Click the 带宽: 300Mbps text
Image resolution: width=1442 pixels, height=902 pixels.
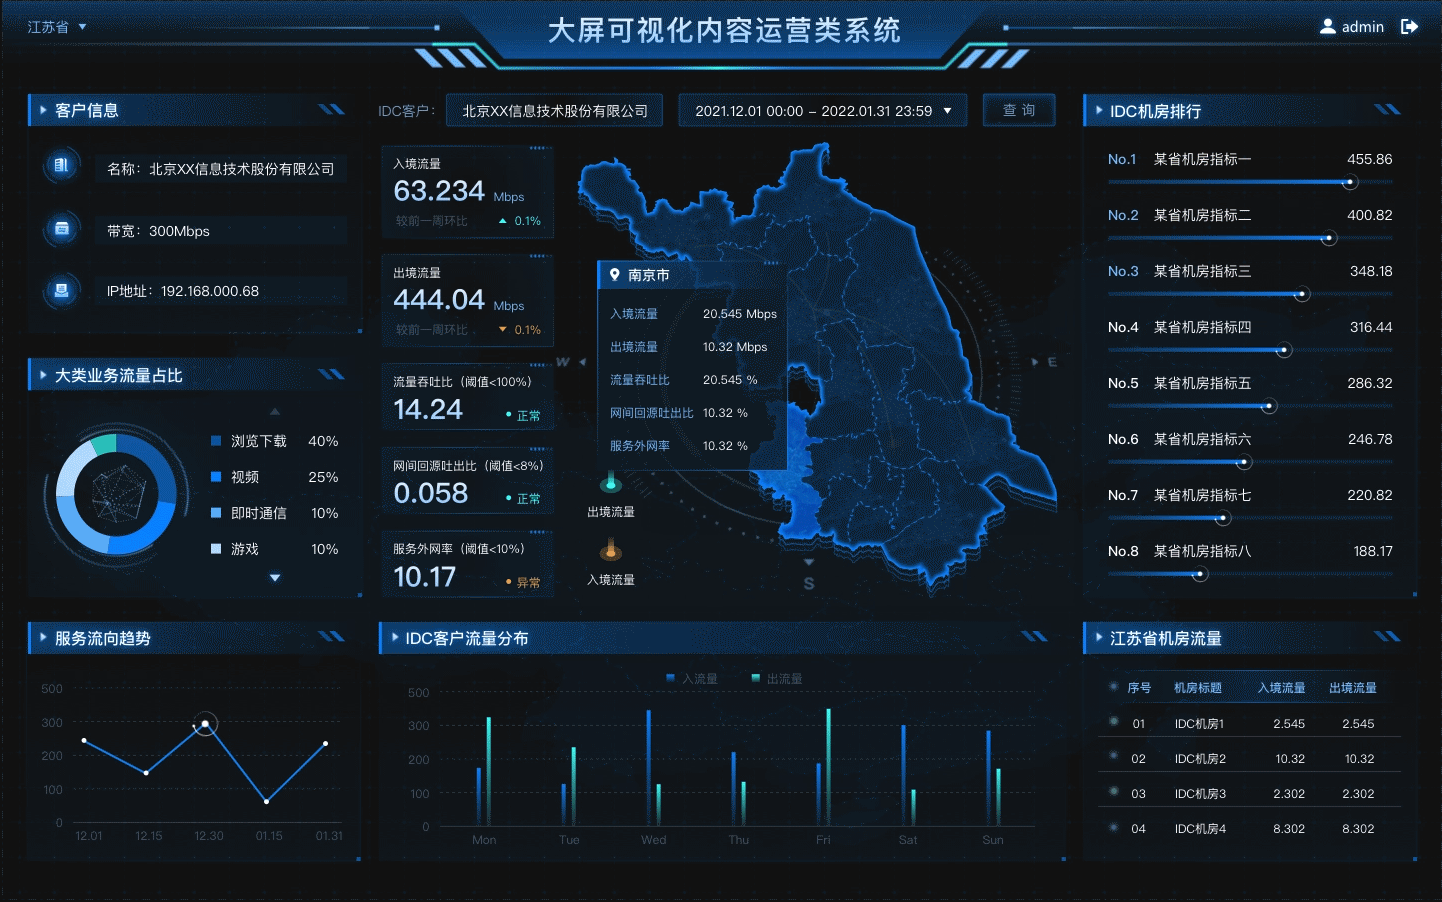pos(158,231)
